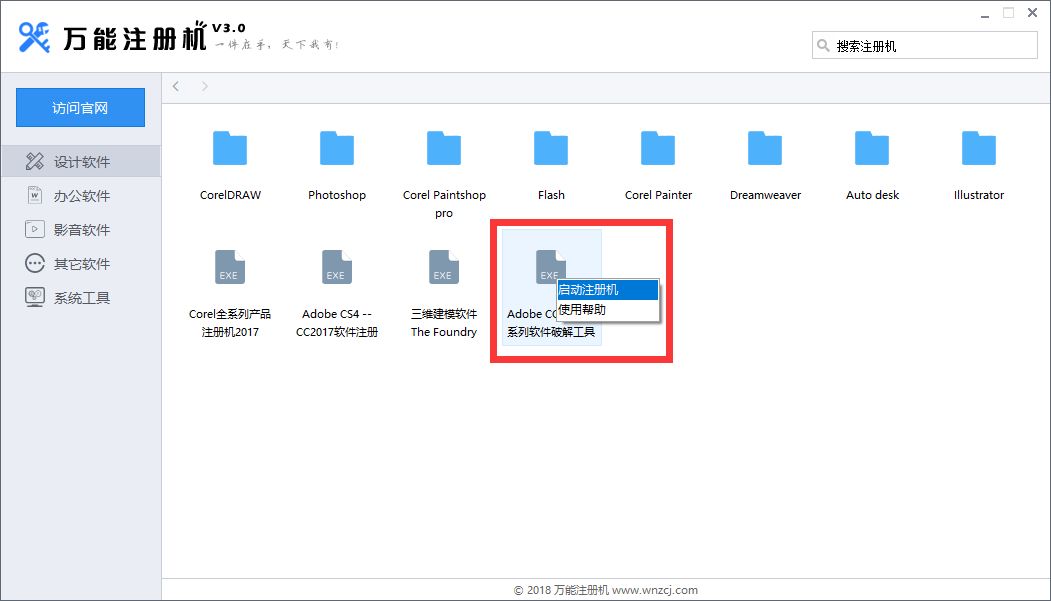
Task: Open the Auto desk folder
Action: click(x=872, y=149)
